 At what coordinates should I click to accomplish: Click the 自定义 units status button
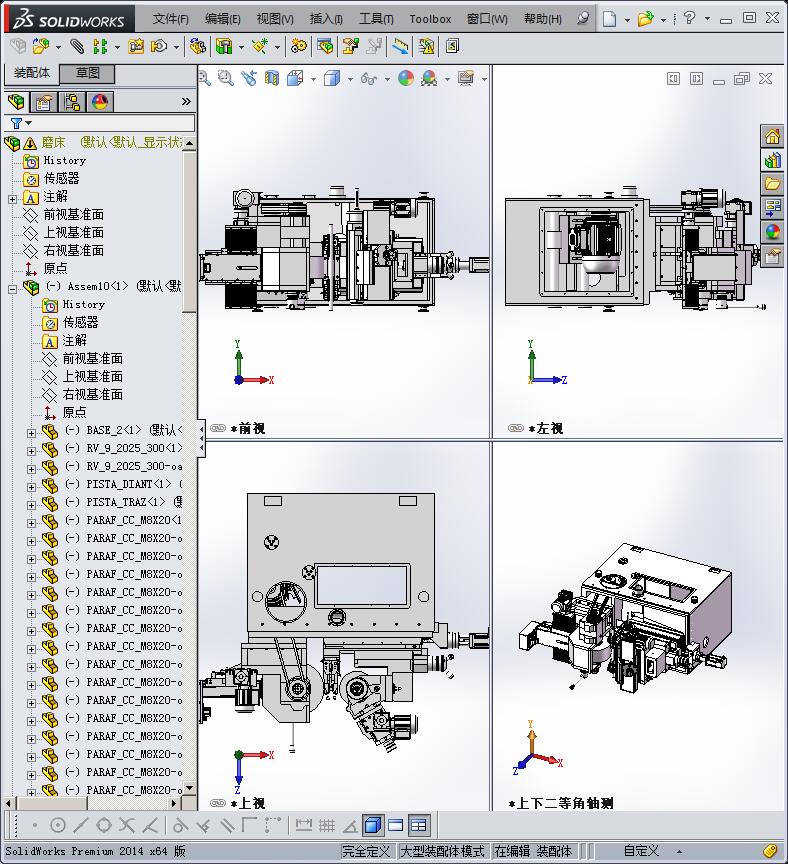(641, 851)
